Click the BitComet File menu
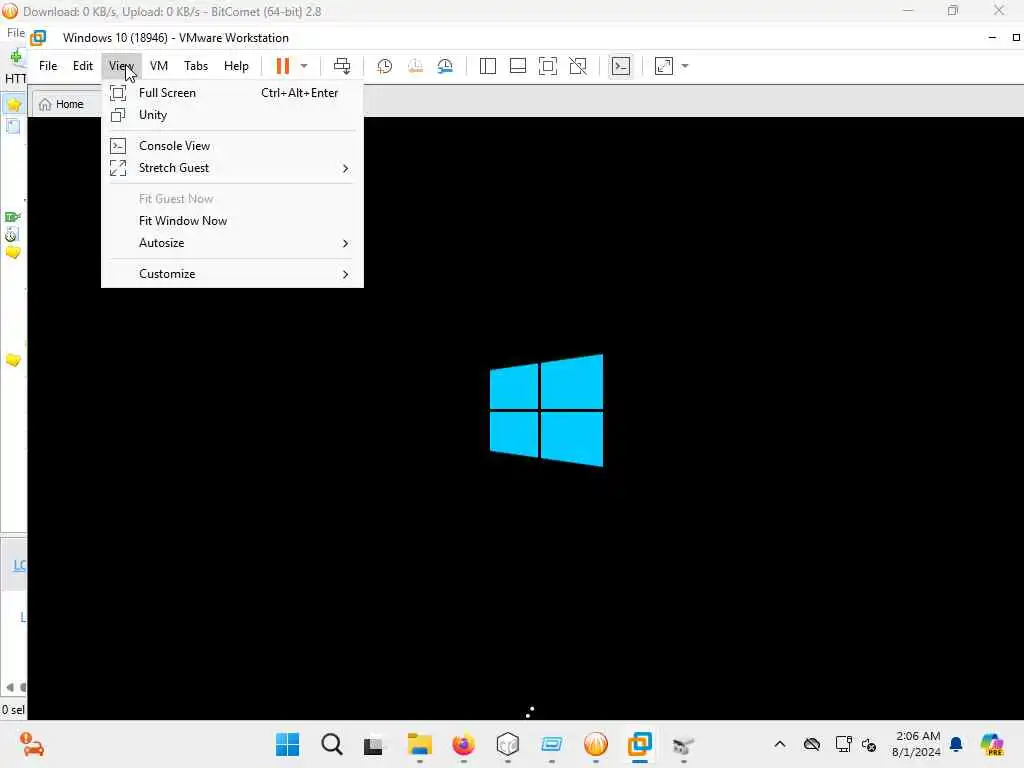 (x=15, y=33)
